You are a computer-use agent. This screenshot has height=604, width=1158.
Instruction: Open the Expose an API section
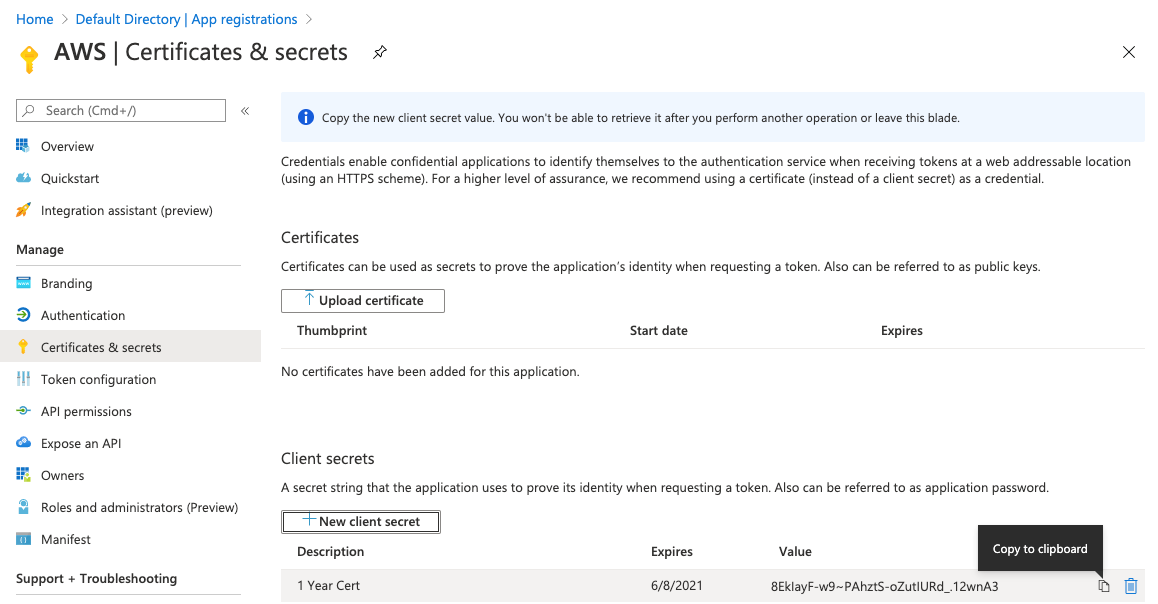[86, 443]
